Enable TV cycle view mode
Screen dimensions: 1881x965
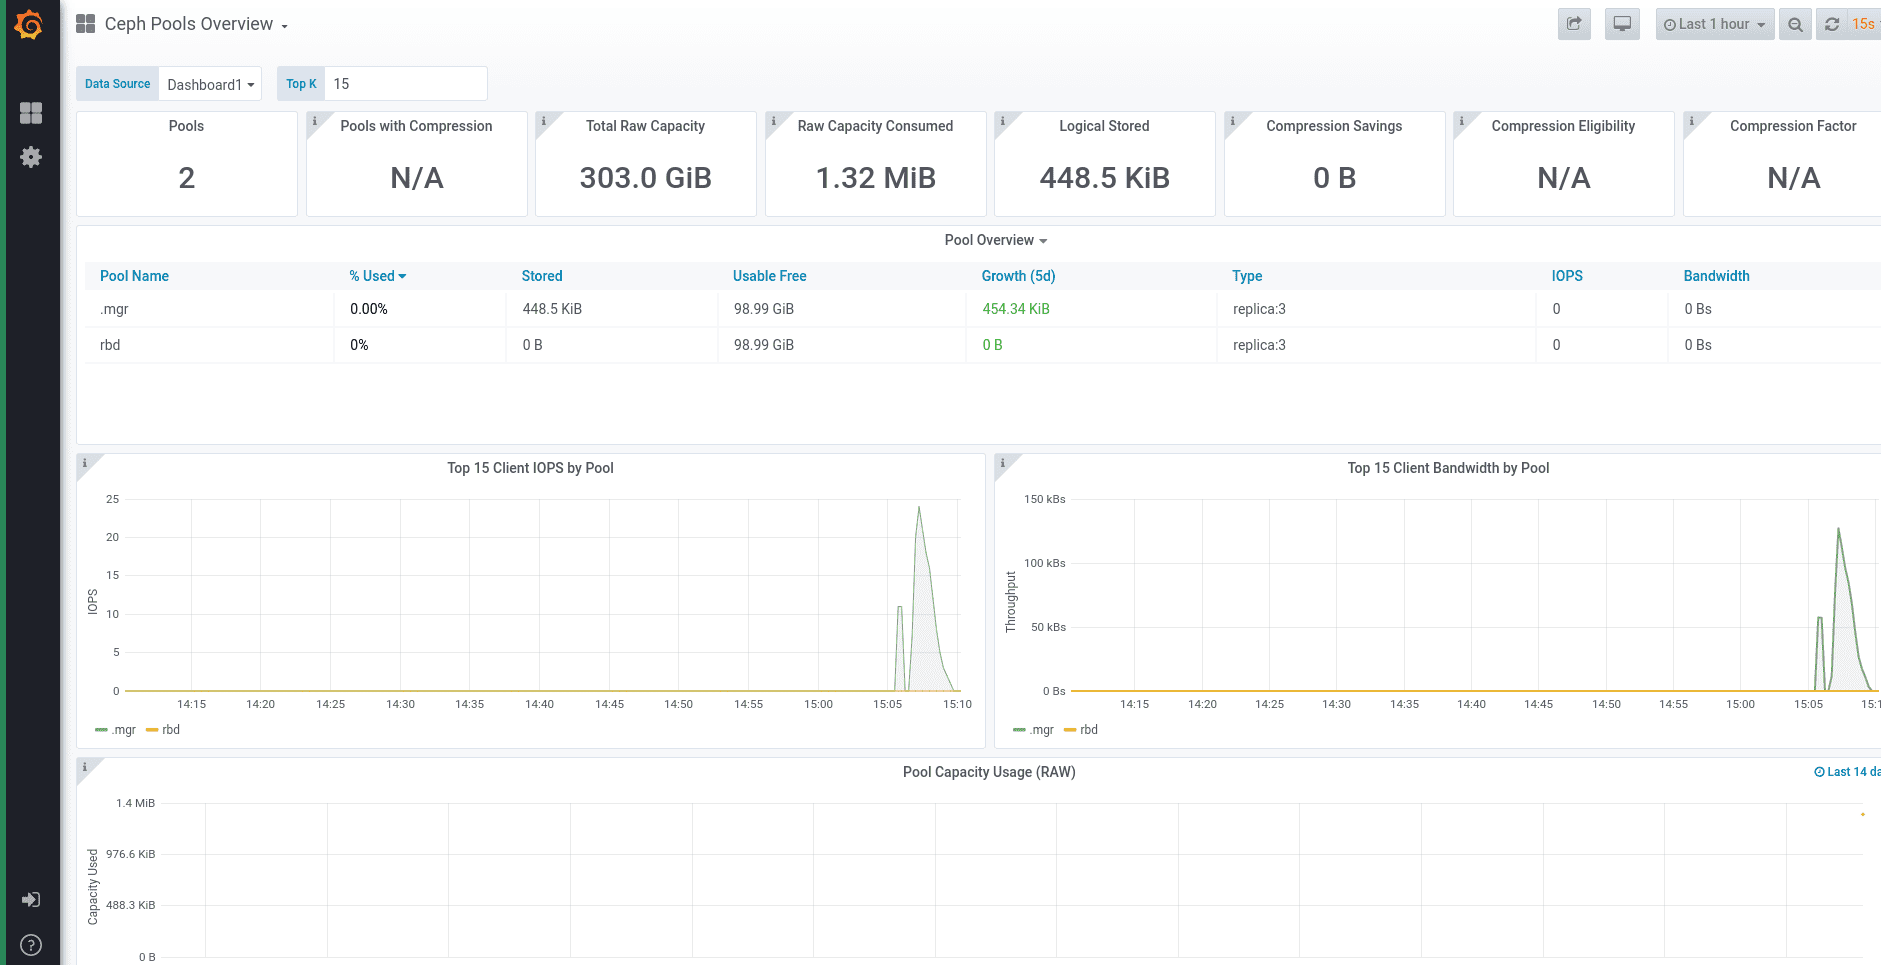1621,23
